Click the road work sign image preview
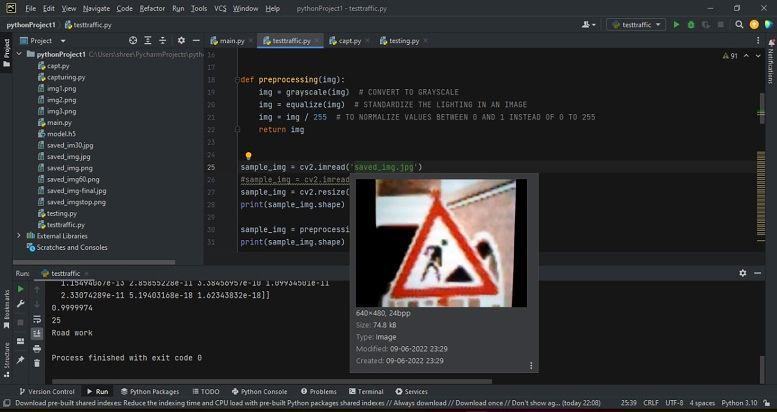The image size is (777, 412). point(441,243)
